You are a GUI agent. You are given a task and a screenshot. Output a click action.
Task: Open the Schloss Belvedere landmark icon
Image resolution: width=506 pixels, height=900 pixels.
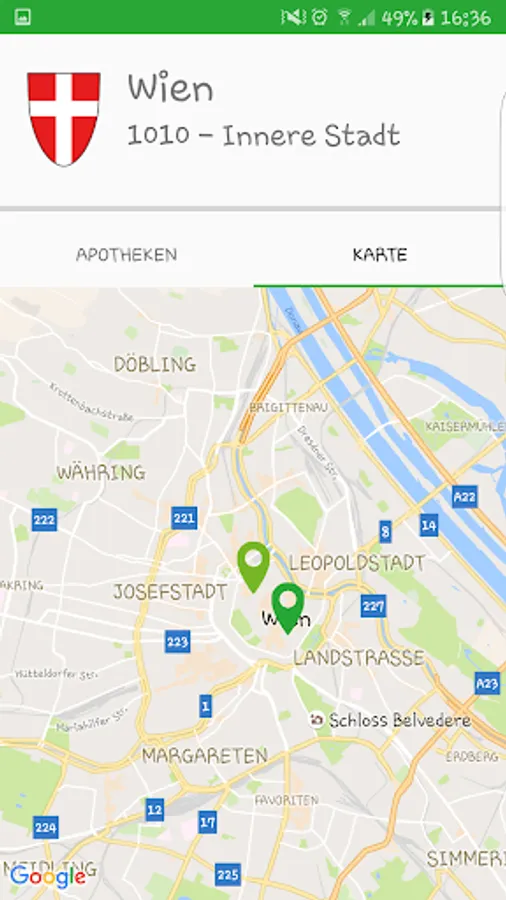[x=316, y=720]
